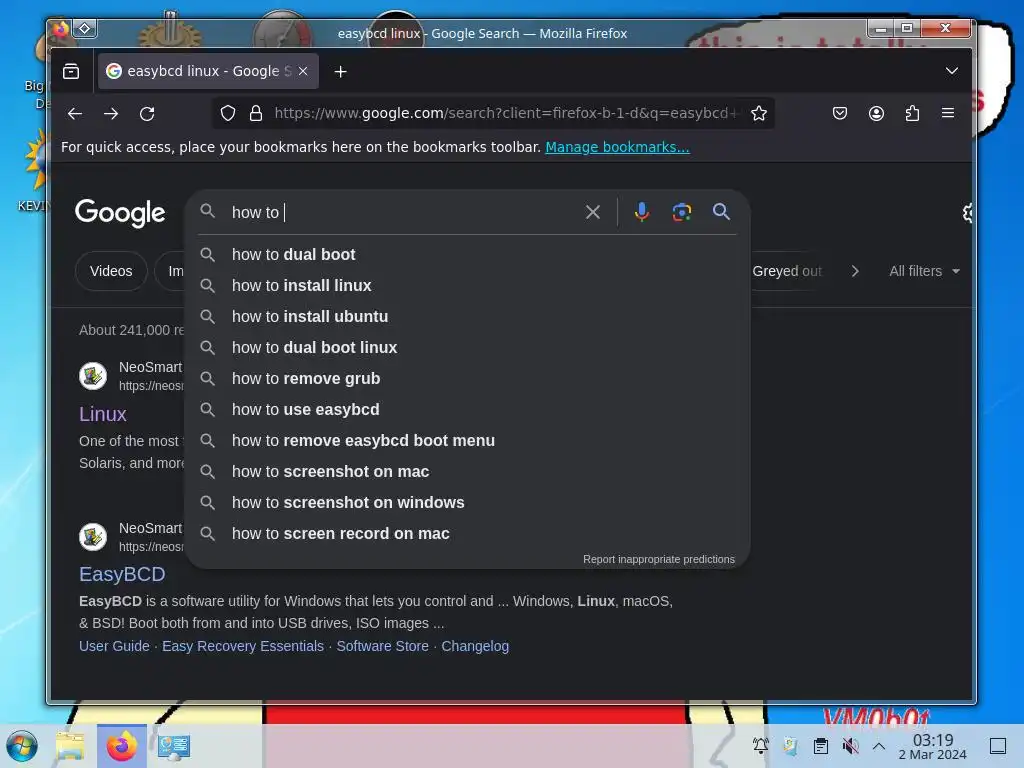The width and height of the screenshot is (1024, 768).
Task: Go back with the browser back arrow
Action: pyautogui.click(x=74, y=114)
